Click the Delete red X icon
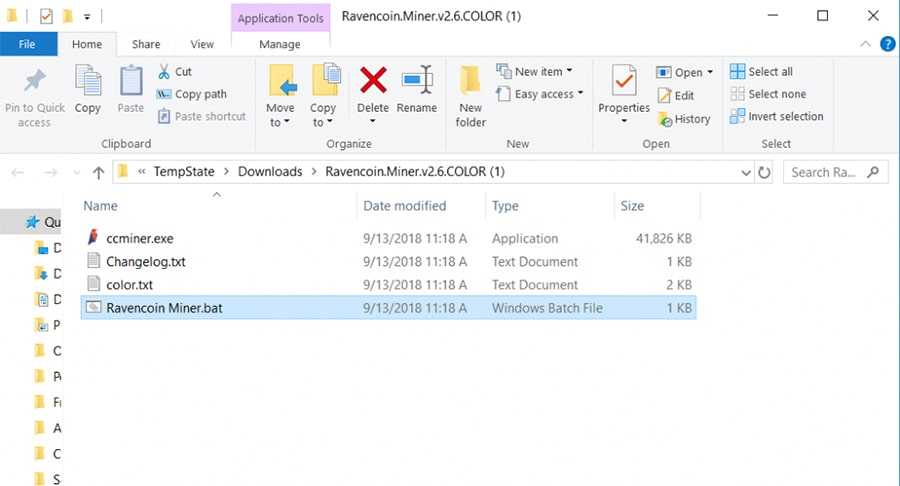 pos(373,81)
